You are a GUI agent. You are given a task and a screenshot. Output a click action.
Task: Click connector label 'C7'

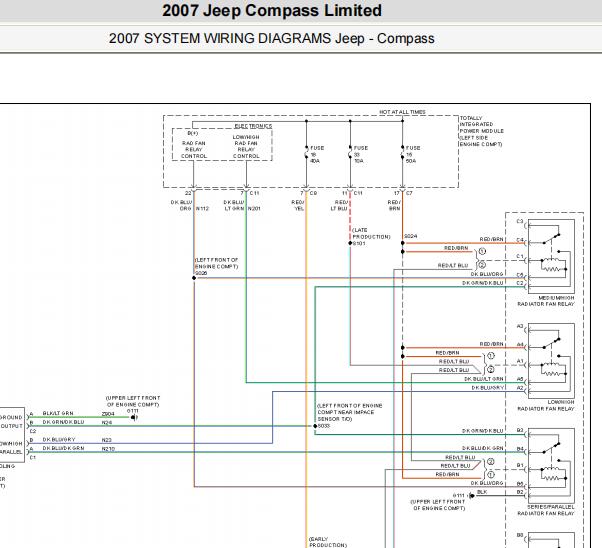tap(409, 193)
